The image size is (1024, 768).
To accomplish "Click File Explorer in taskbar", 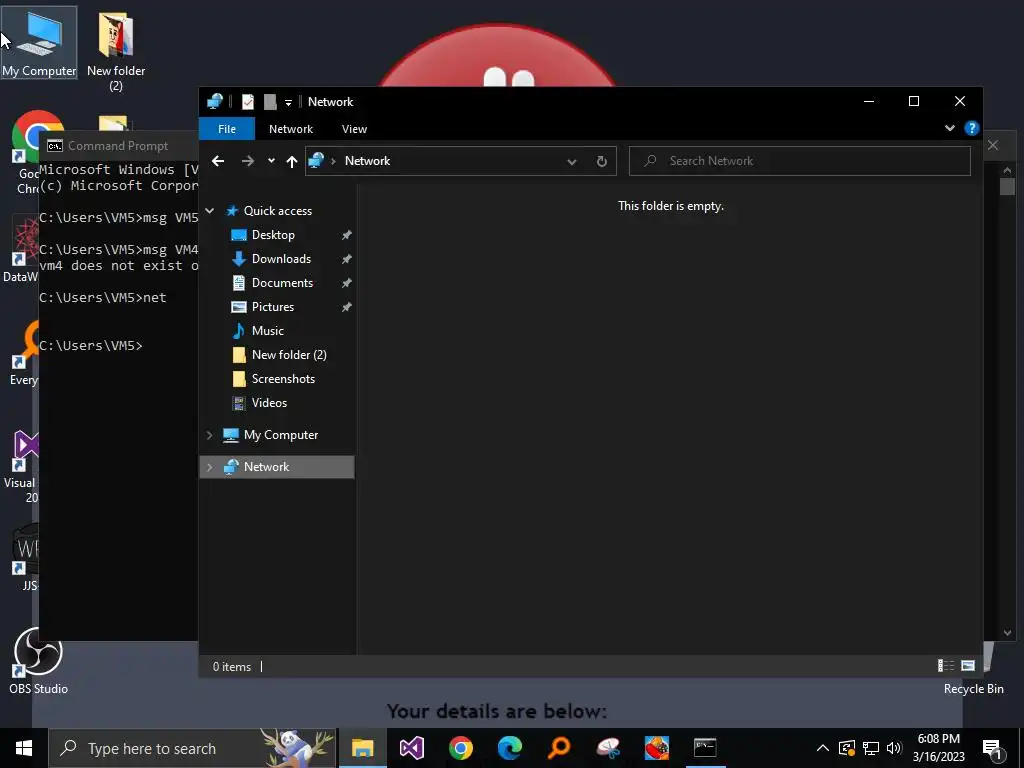I will 362,748.
